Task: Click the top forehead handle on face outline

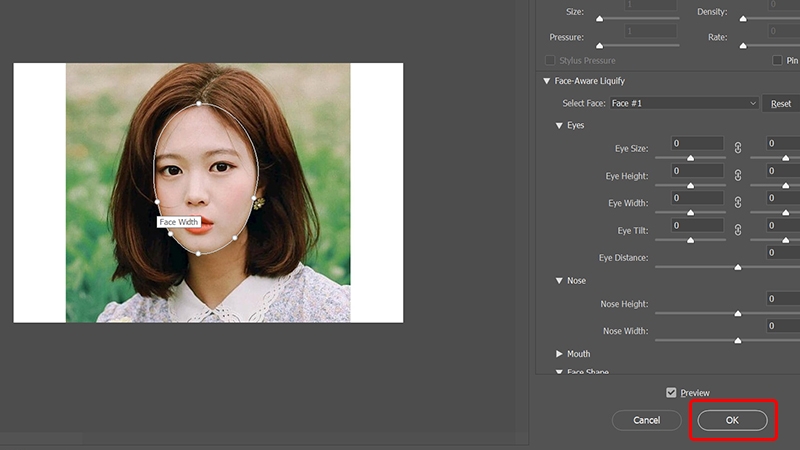Action: (199, 104)
